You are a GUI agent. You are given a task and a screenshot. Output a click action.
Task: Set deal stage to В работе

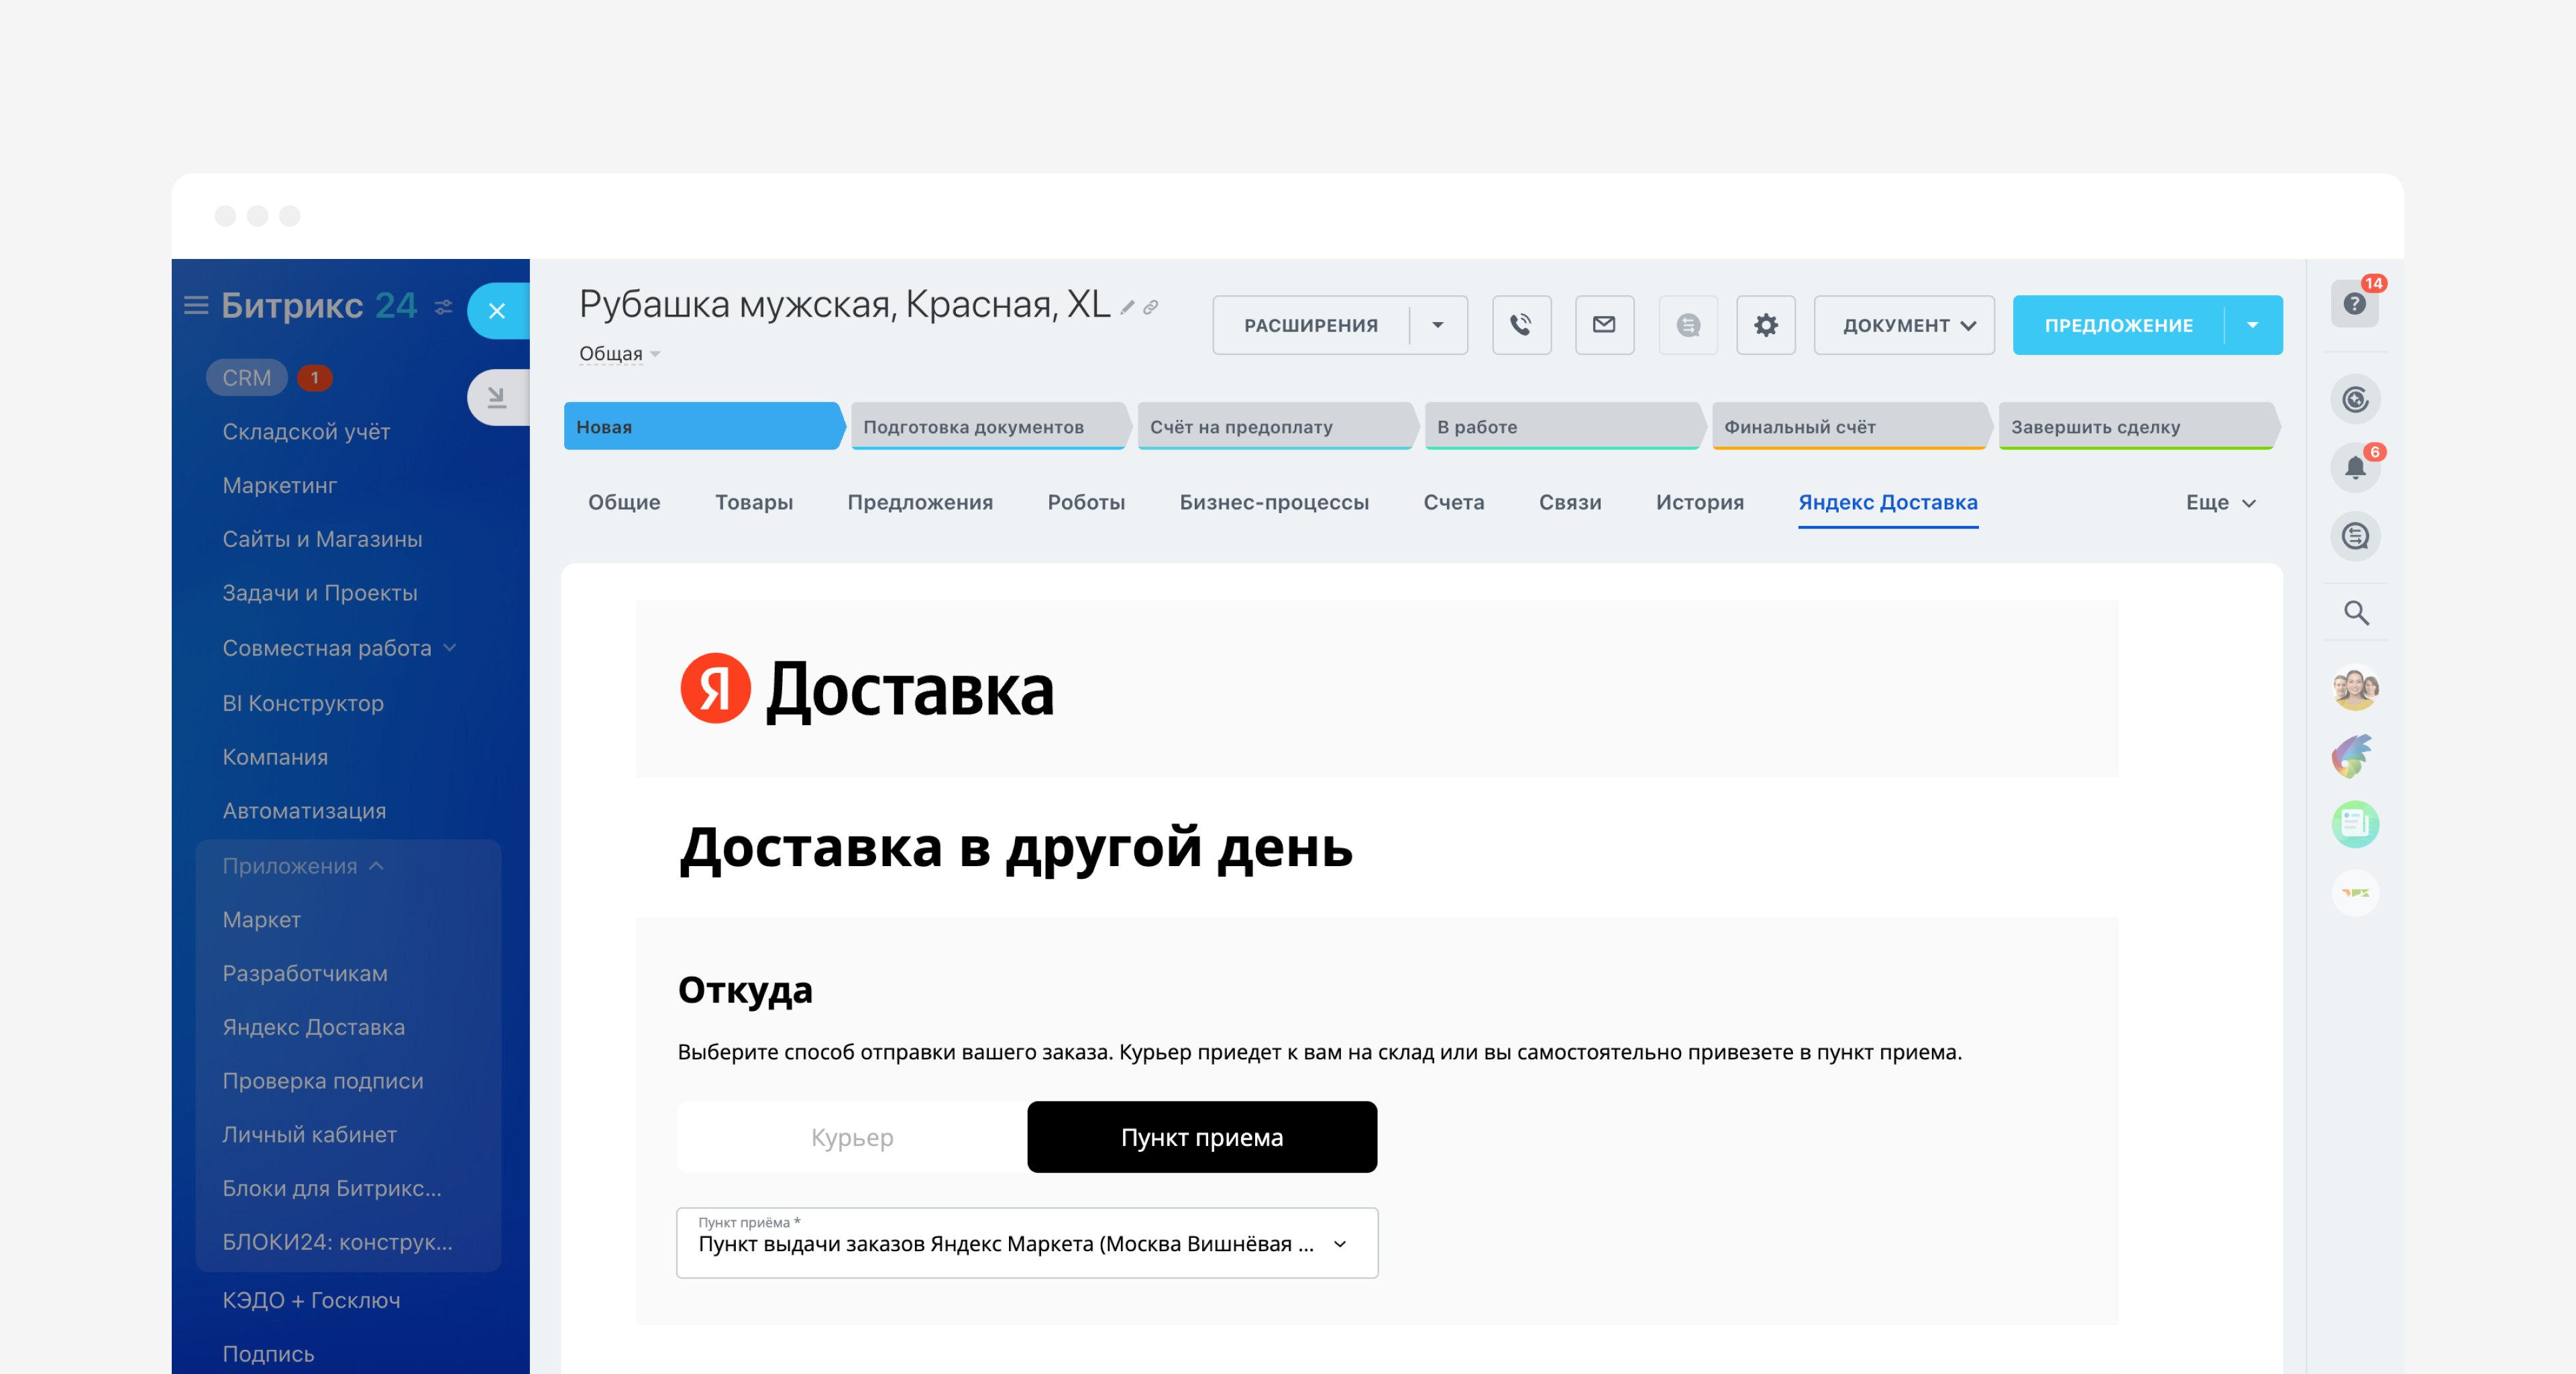[x=1564, y=426]
